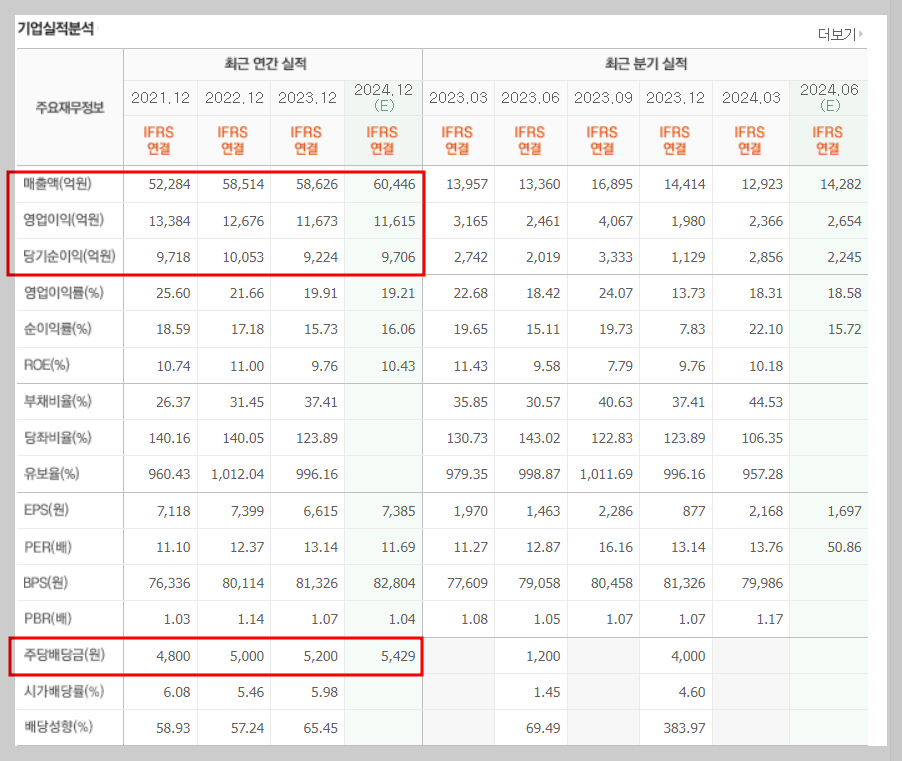The image size is (902, 761).
Task: Click the 13,384 operating profit value
Action: click(169, 221)
